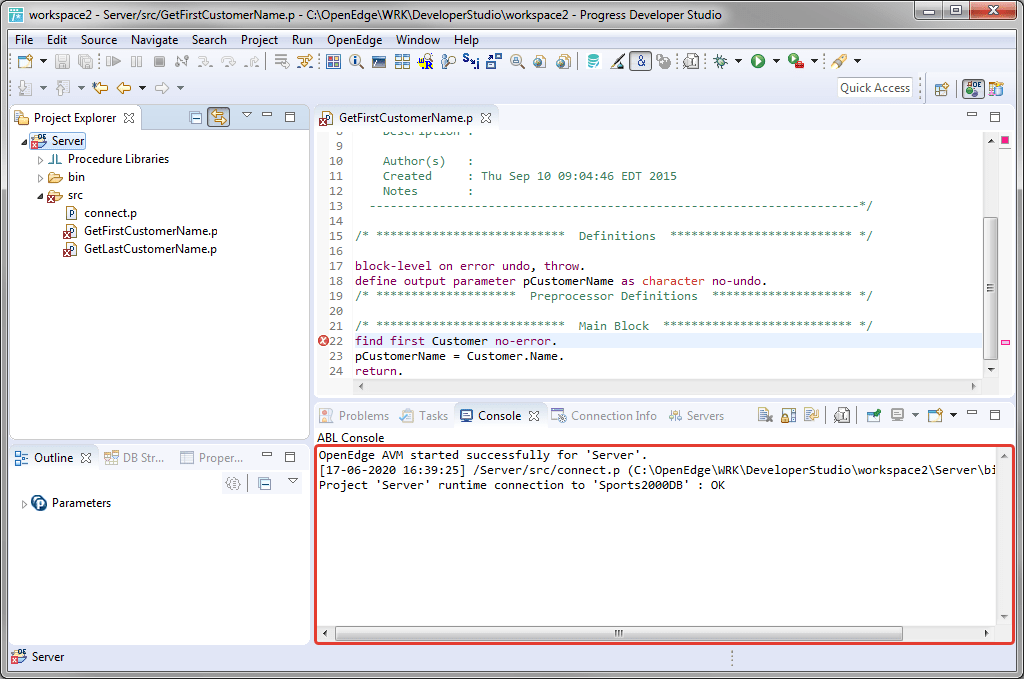Switch to the Servers tab

tap(696, 416)
